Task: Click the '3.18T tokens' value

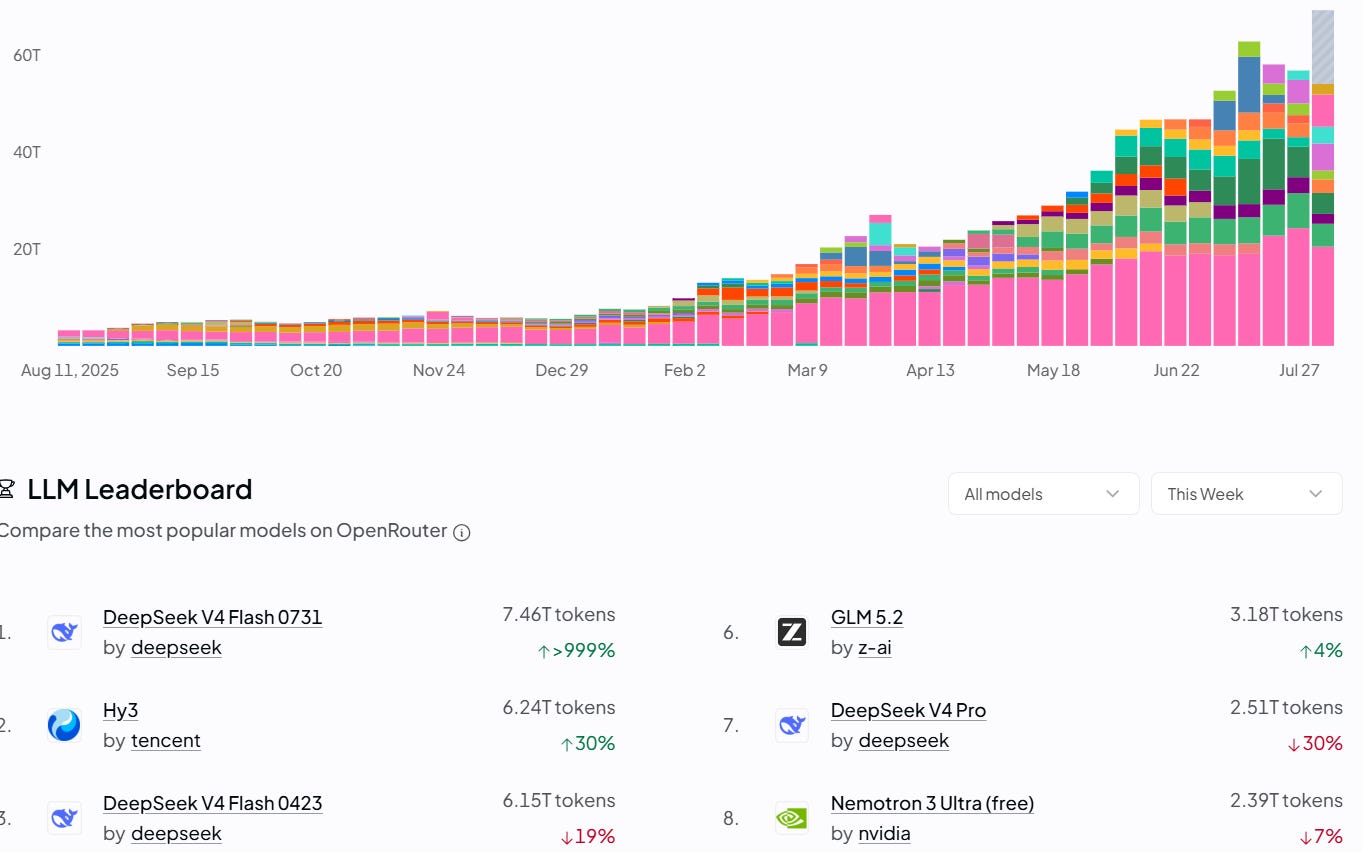Action: [1286, 614]
